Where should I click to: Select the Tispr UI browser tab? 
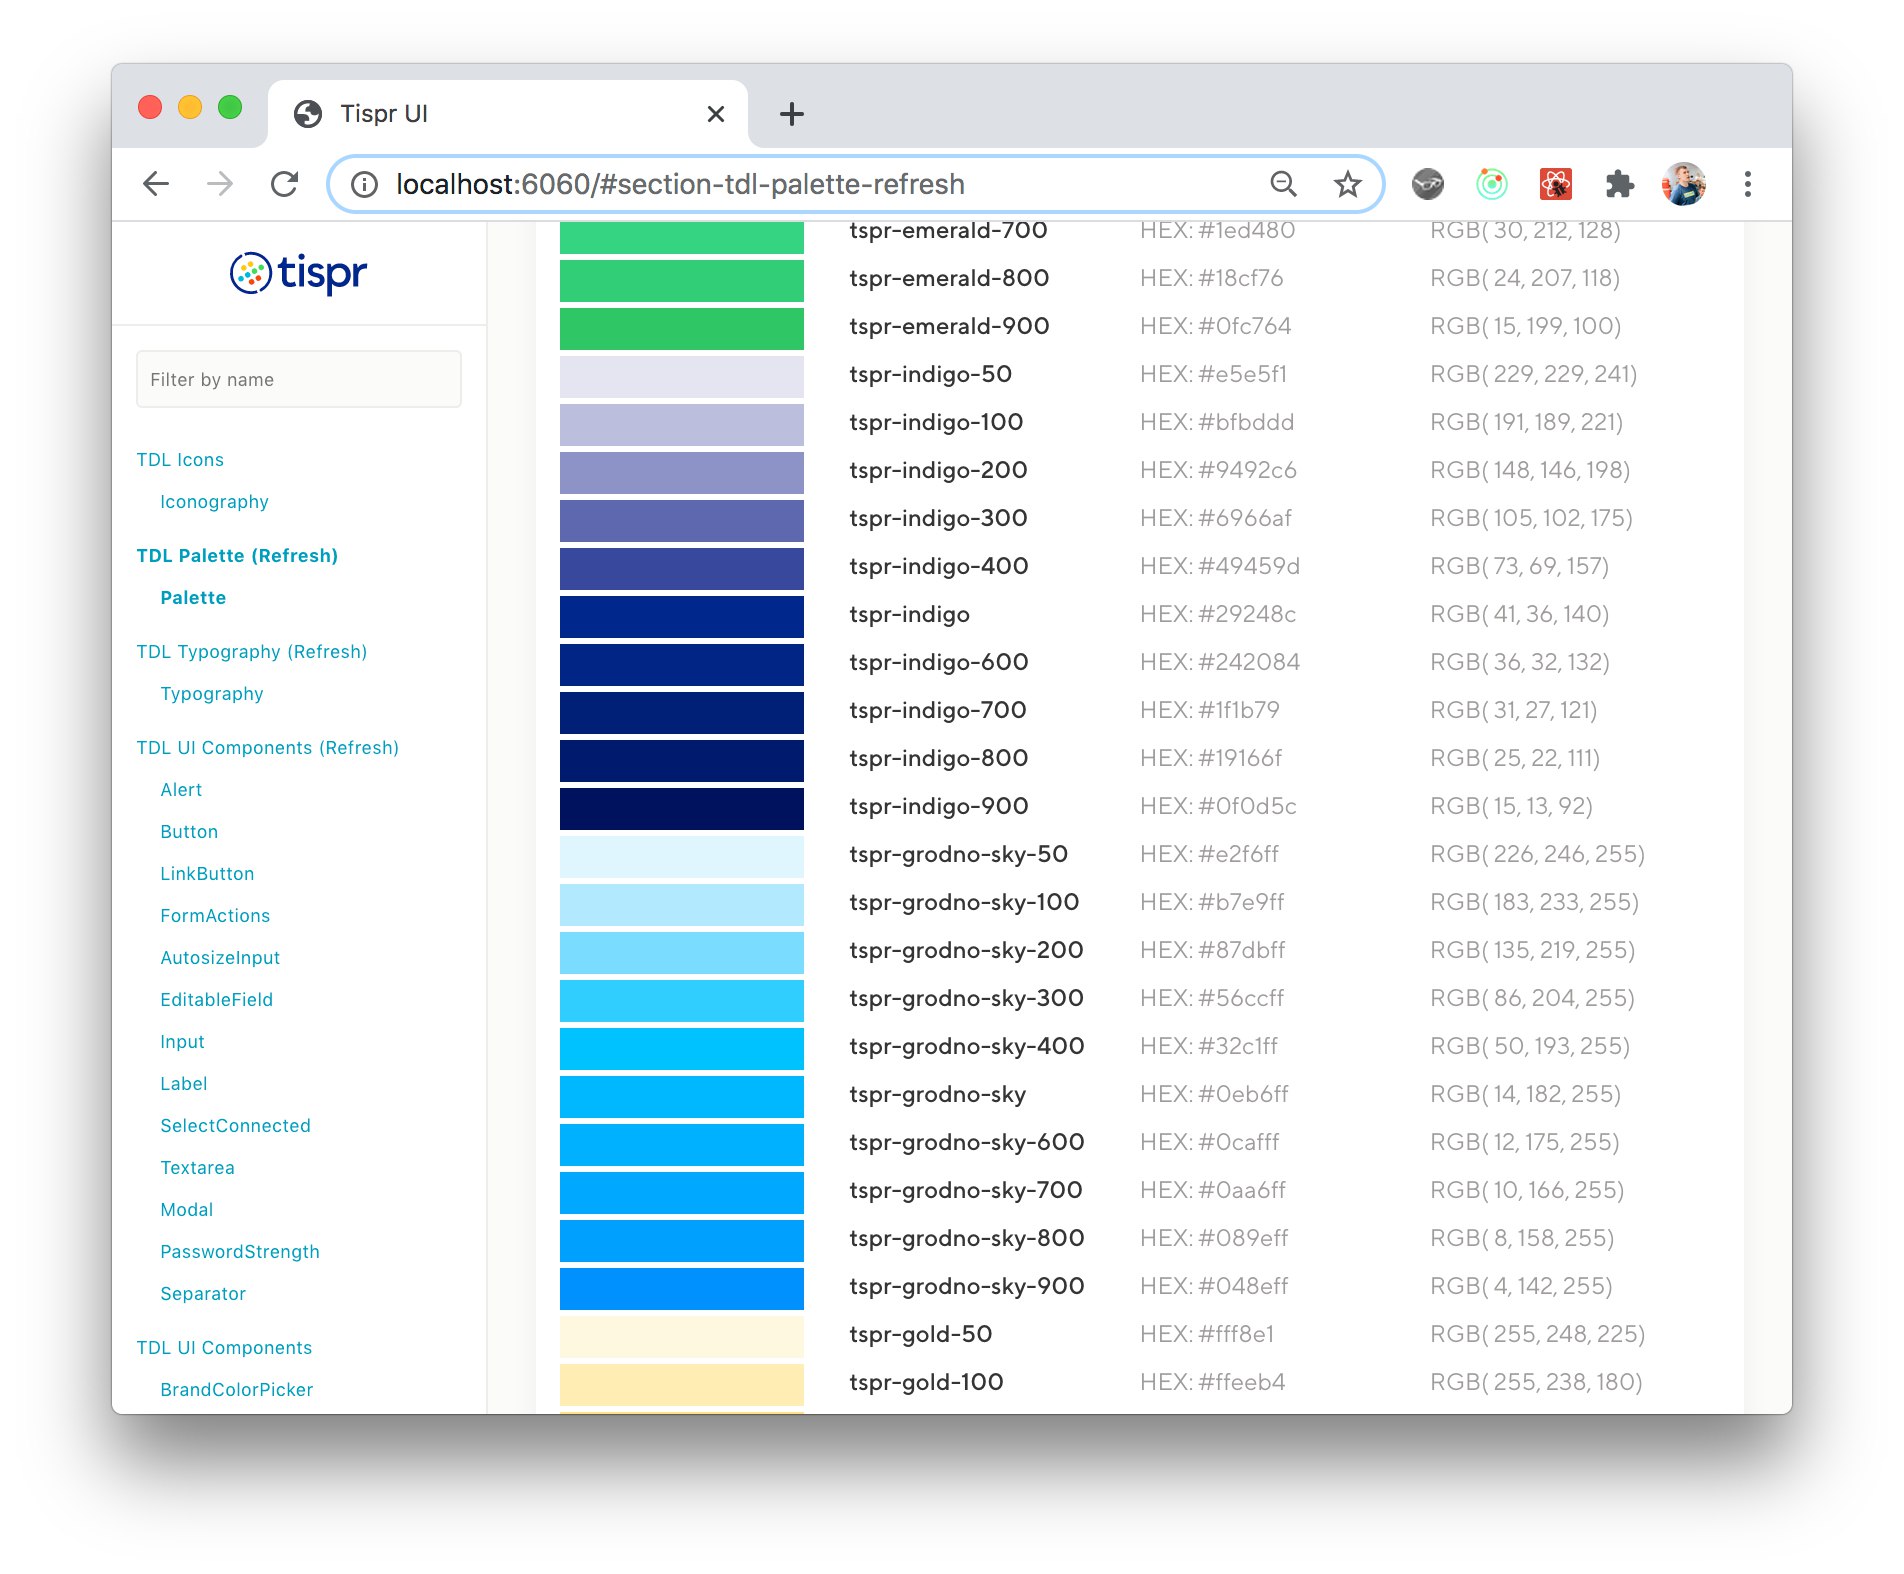508,114
